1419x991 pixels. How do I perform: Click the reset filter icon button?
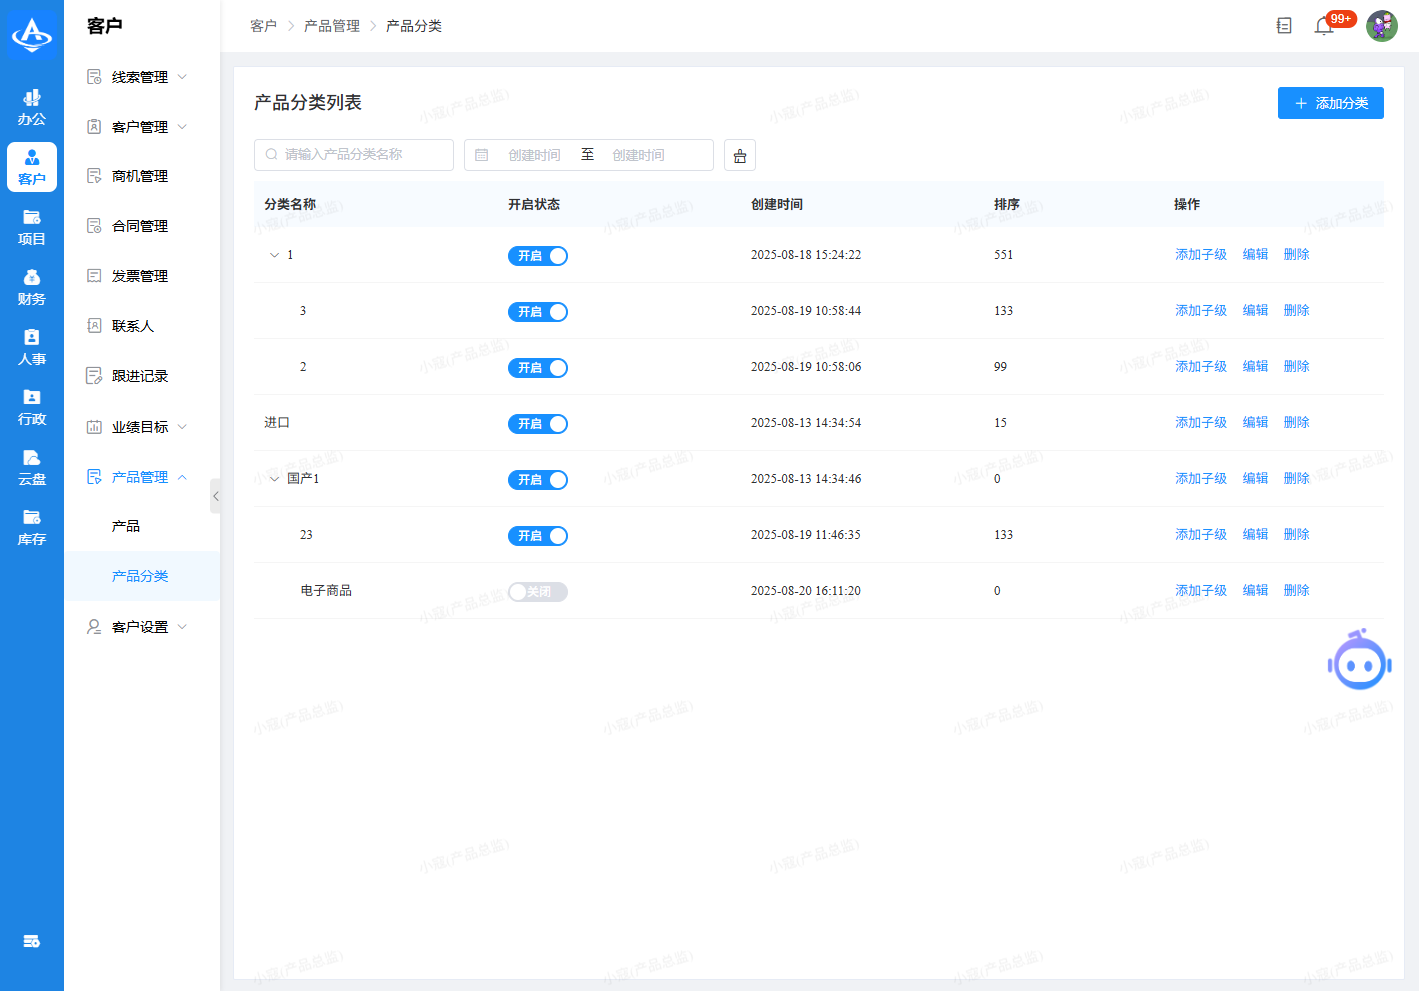point(740,156)
